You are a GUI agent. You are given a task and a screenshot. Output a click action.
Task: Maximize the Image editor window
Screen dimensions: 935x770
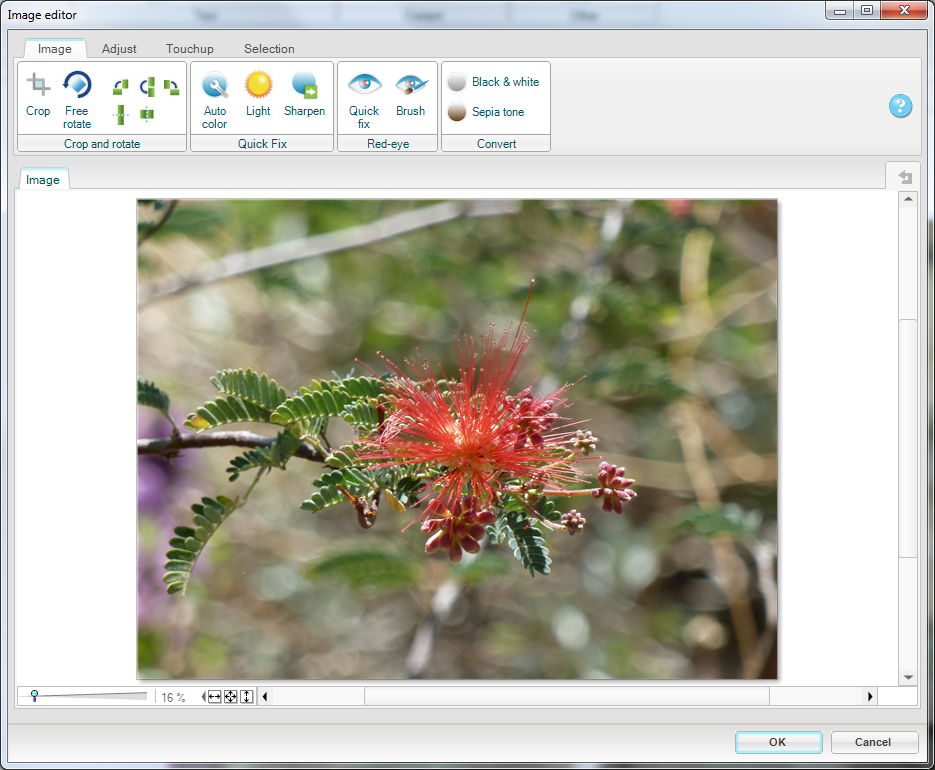(867, 10)
